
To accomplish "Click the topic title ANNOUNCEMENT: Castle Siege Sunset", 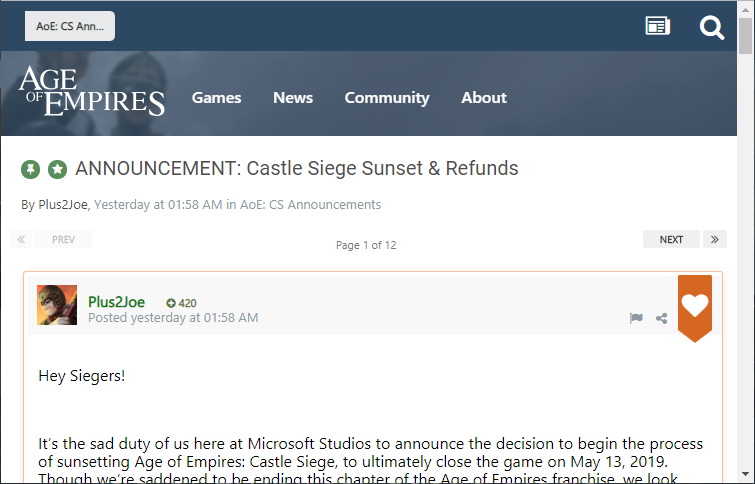I will [x=297, y=169].
